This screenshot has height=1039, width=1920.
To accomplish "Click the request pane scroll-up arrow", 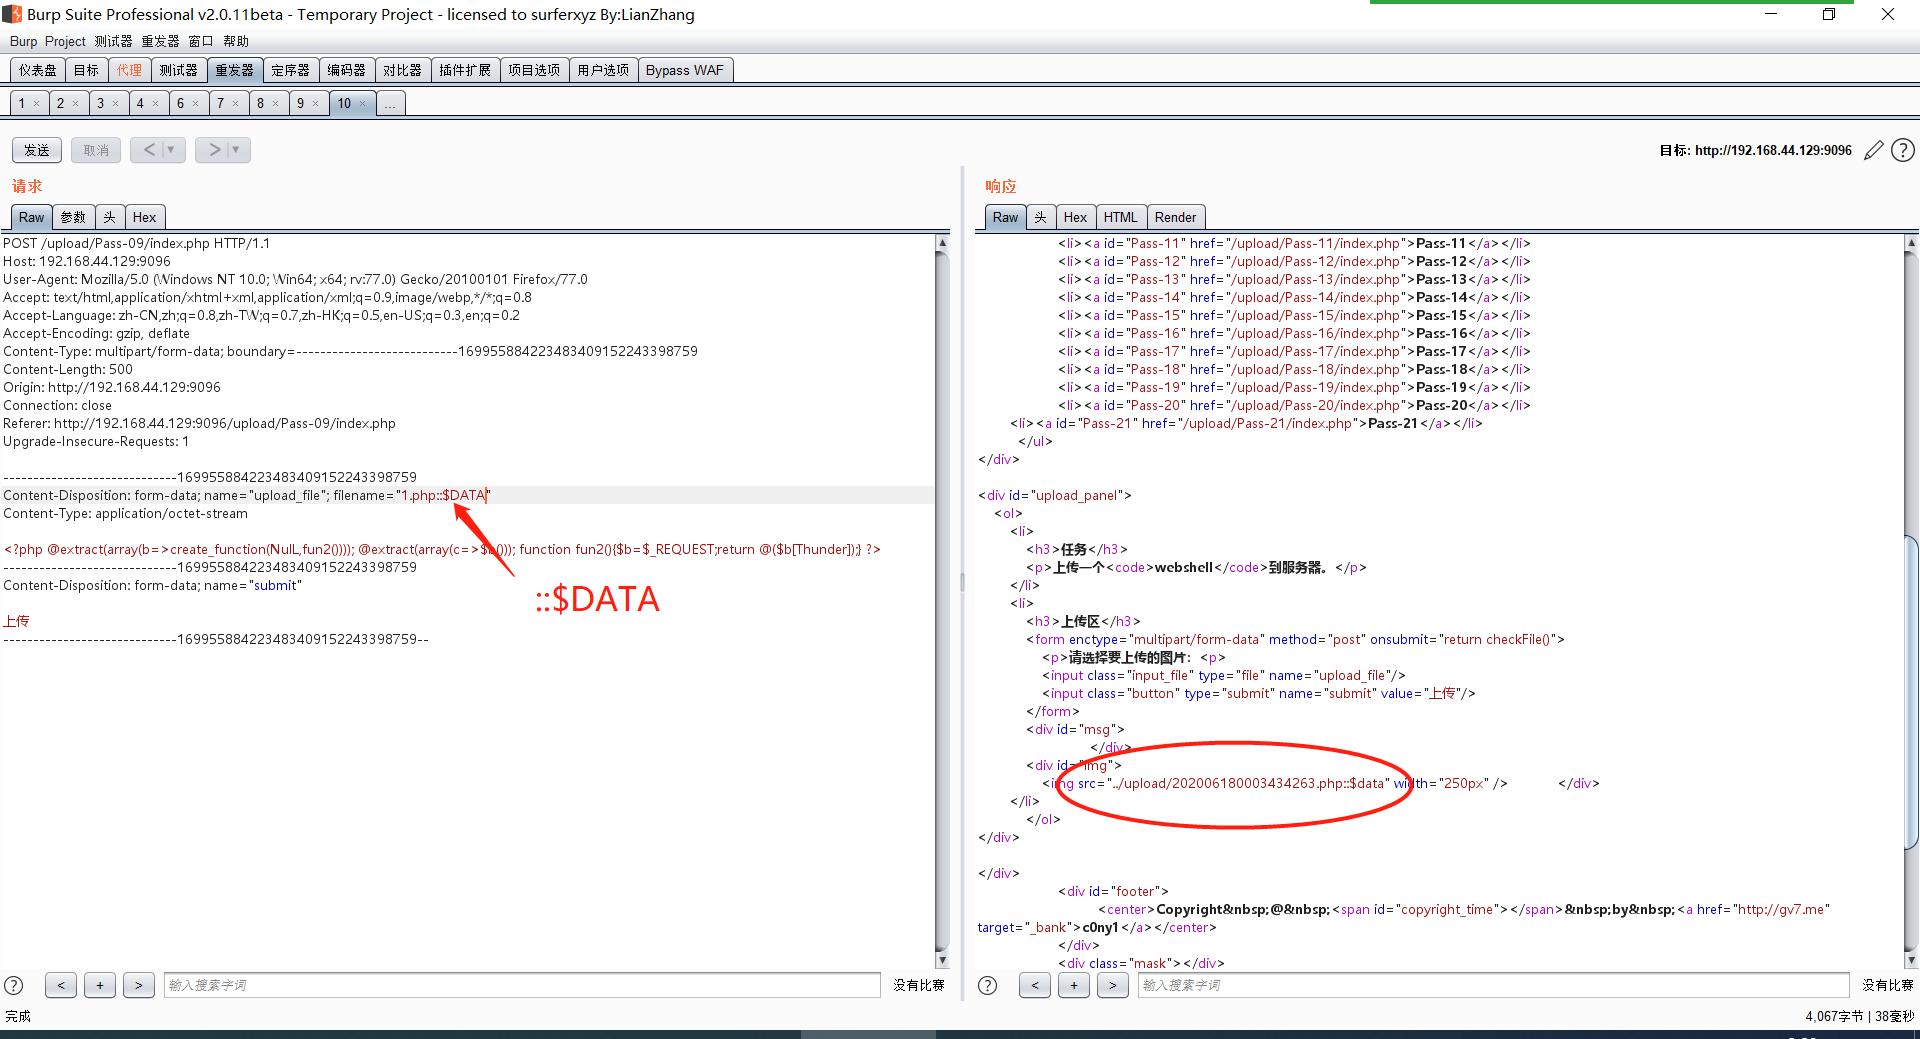I will tap(942, 243).
